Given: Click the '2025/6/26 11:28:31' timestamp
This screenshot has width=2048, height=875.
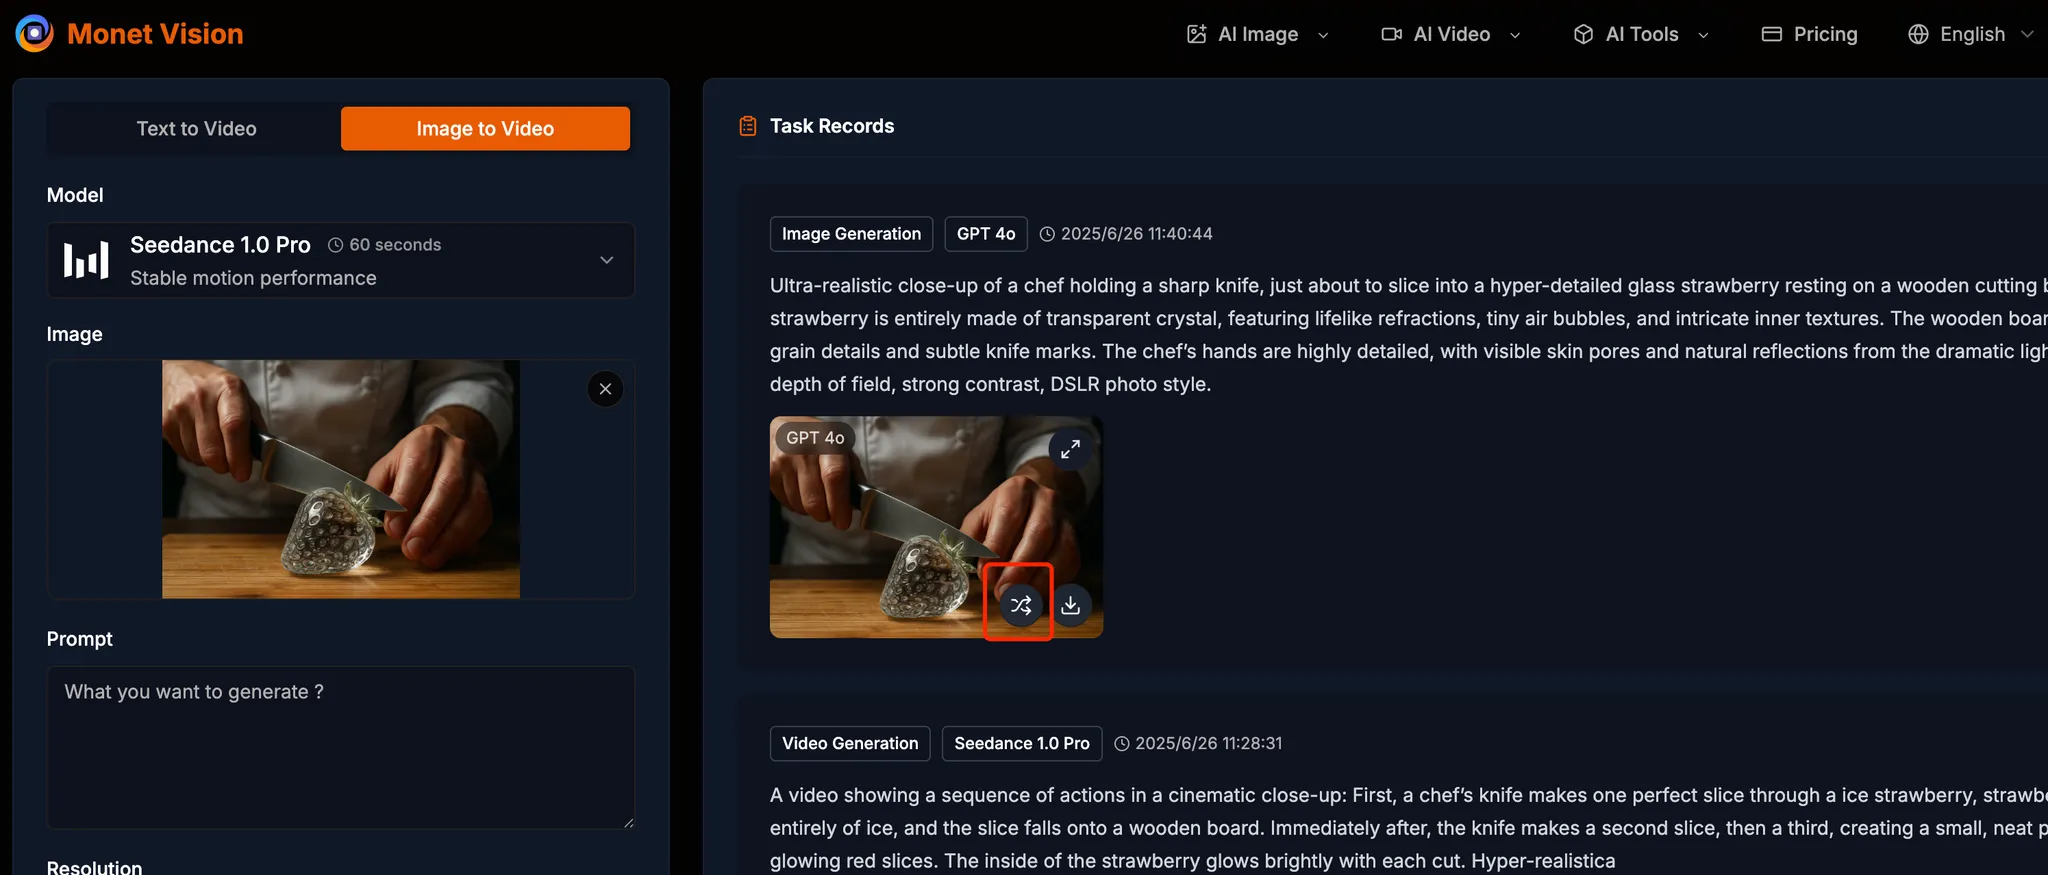Looking at the screenshot, I should pyautogui.click(x=1208, y=744).
